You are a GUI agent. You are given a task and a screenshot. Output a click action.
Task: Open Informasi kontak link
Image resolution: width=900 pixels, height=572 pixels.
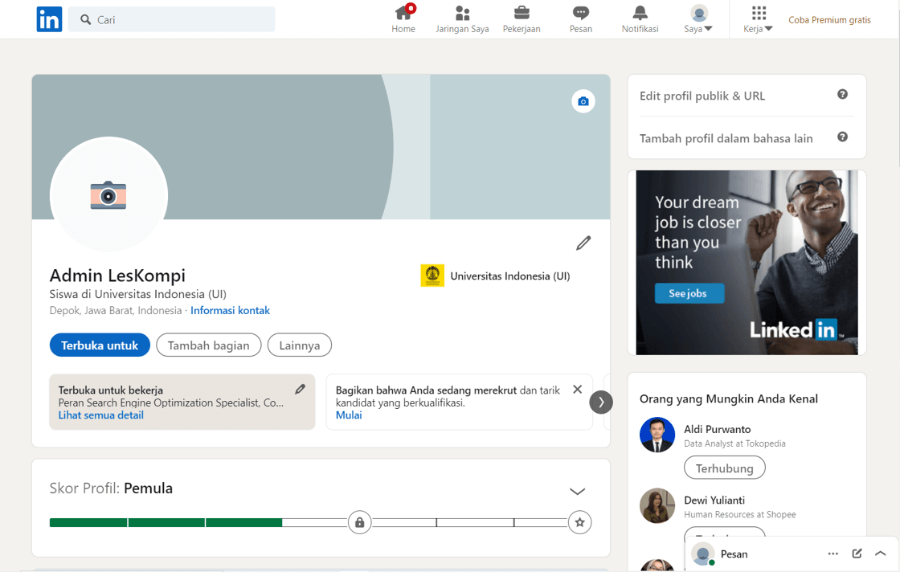tap(230, 310)
